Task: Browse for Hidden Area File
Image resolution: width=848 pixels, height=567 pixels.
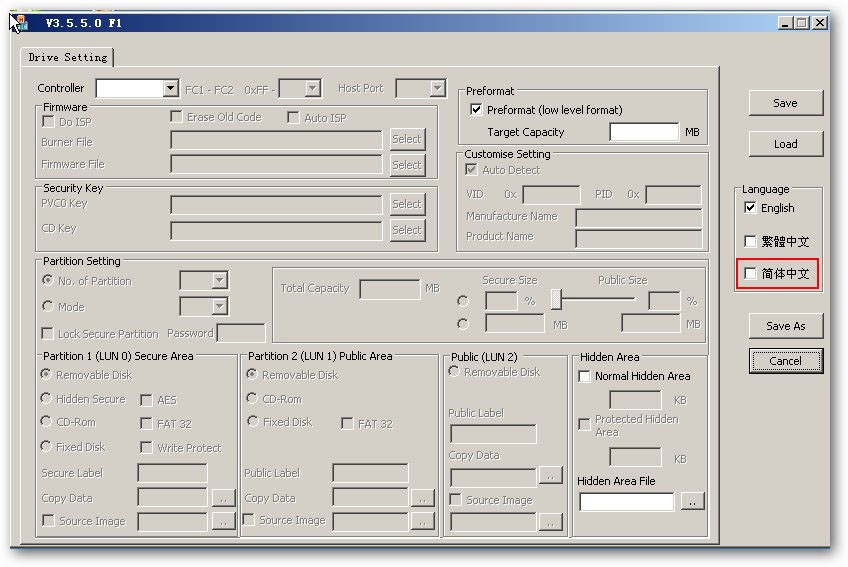Action: tap(692, 502)
